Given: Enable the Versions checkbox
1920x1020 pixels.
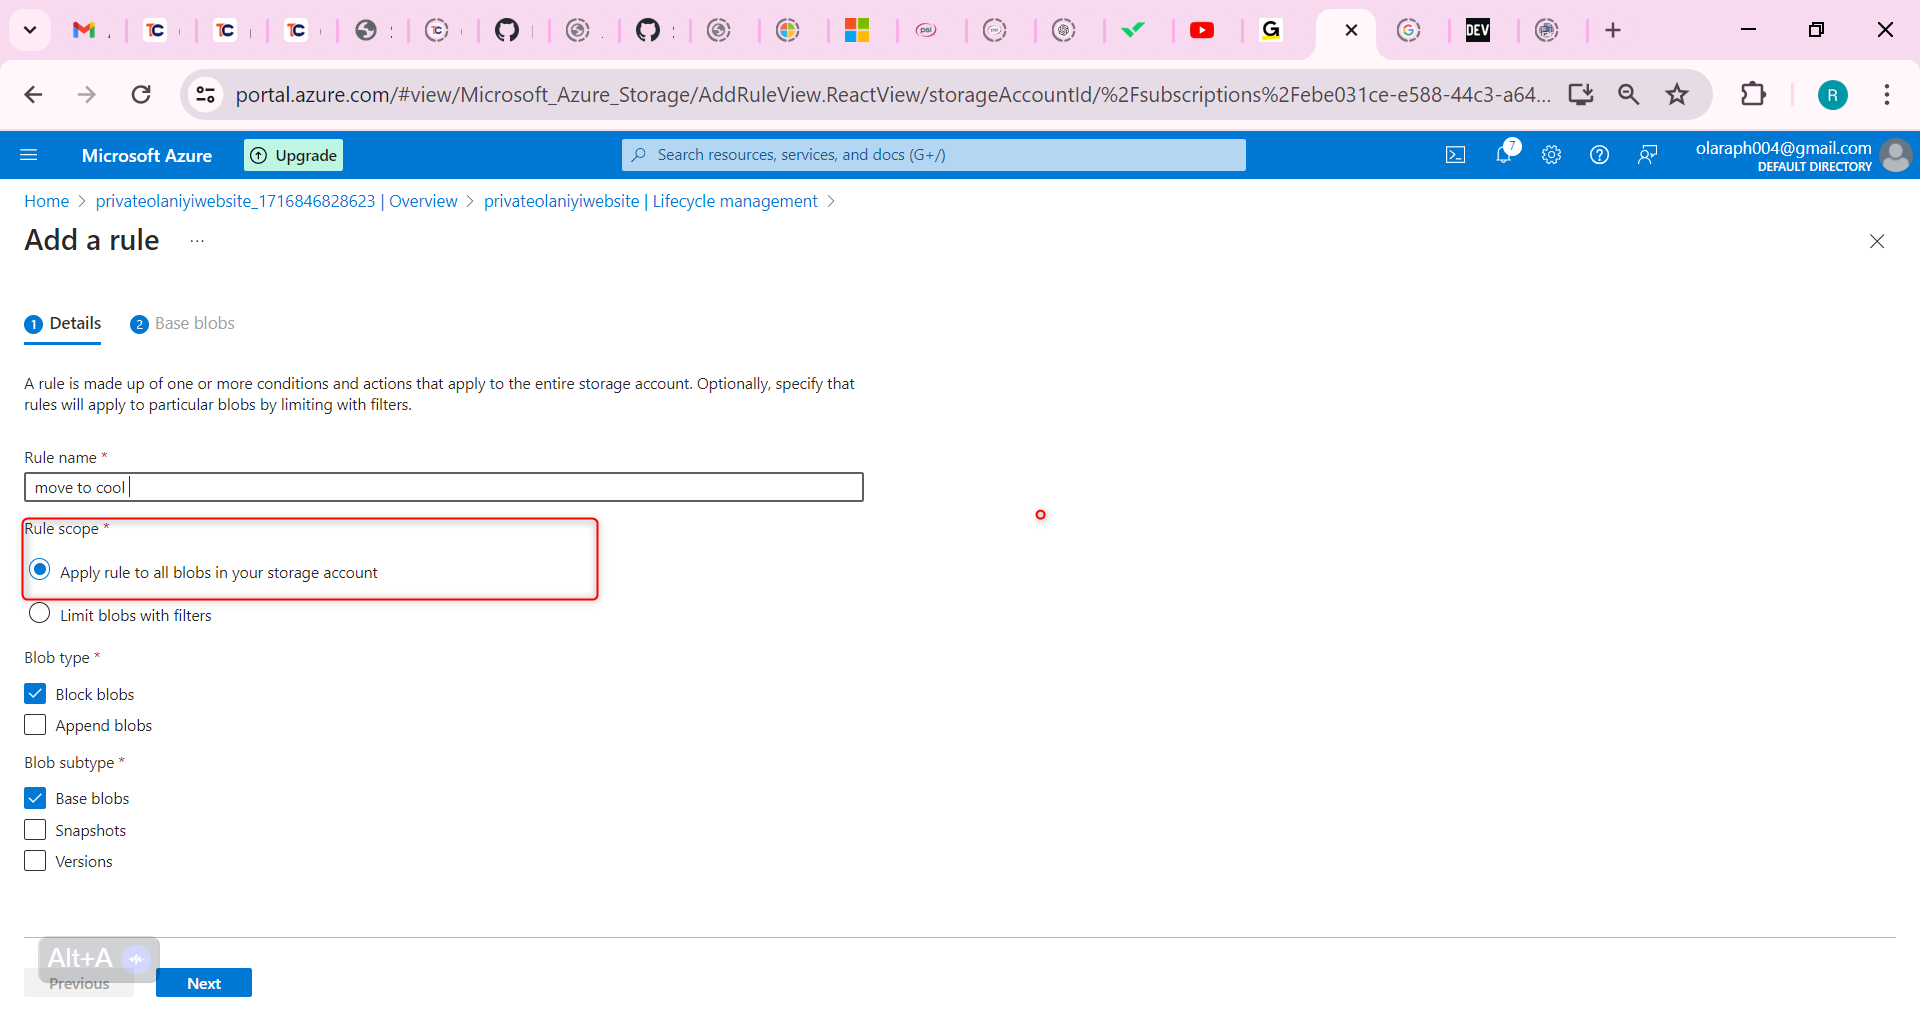Looking at the screenshot, I should (x=35, y=861).
